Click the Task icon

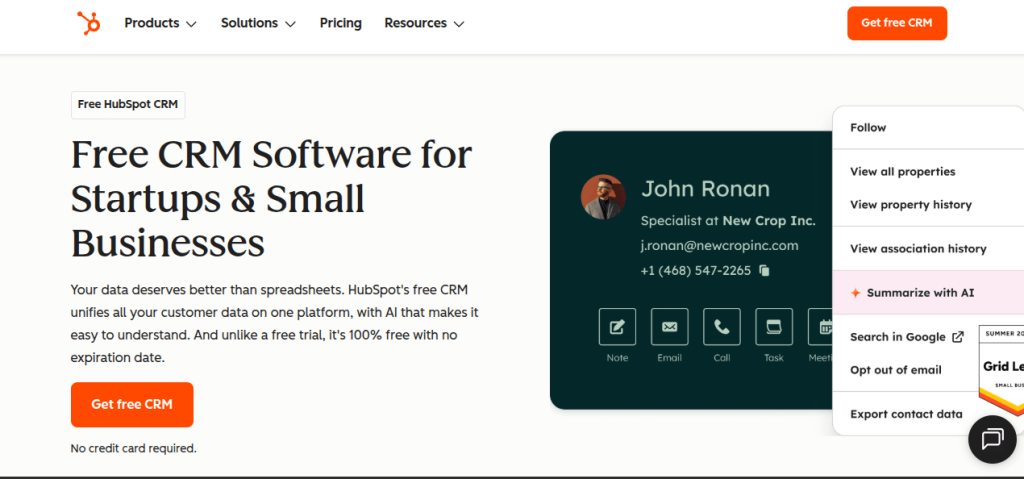tap(774, 327)
